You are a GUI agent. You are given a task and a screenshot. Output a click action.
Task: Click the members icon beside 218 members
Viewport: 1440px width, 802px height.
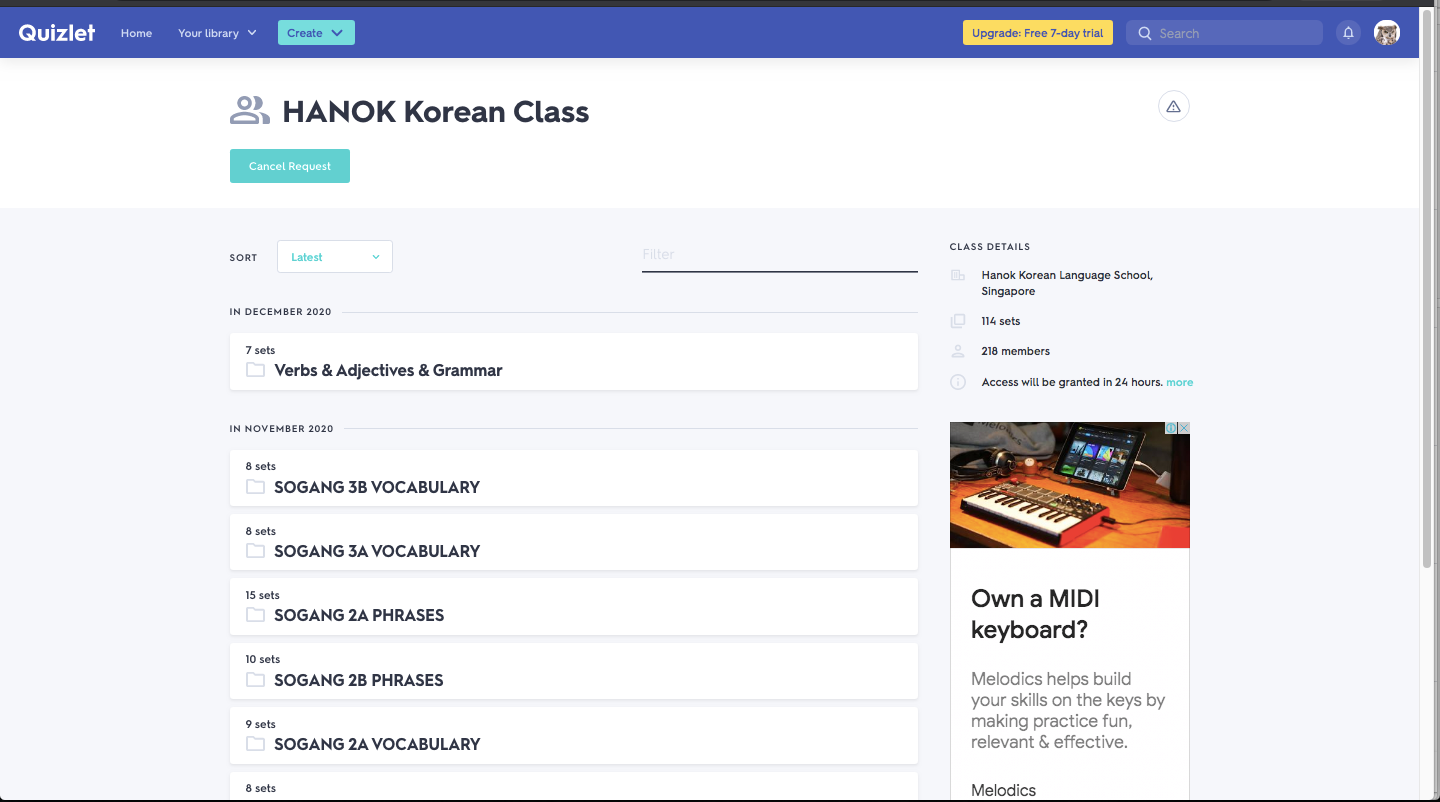tap(958, 351)
